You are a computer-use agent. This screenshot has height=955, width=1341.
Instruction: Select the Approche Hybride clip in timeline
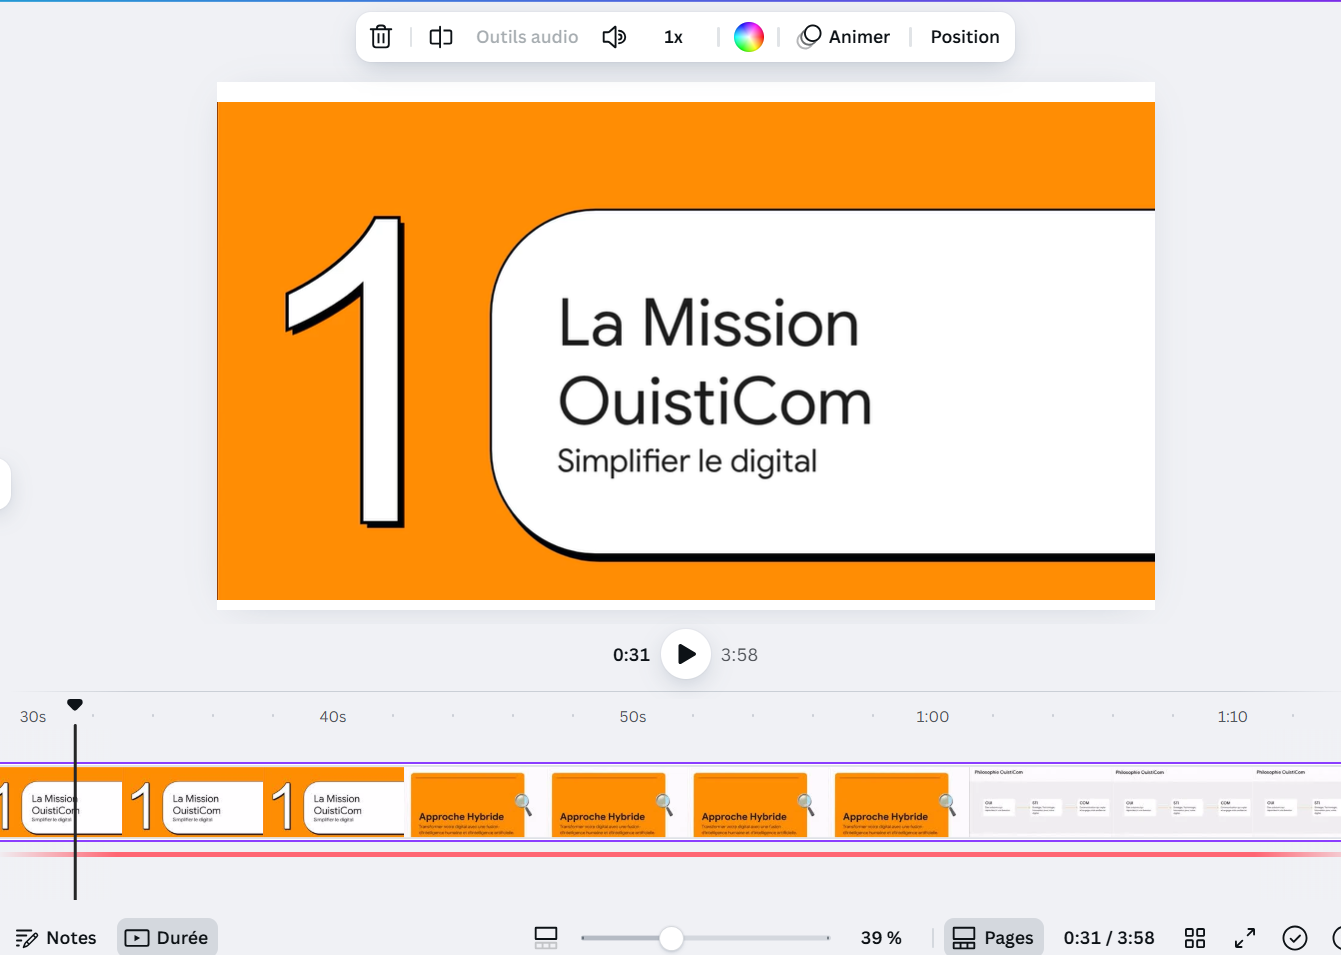click(x=686, y=803)
